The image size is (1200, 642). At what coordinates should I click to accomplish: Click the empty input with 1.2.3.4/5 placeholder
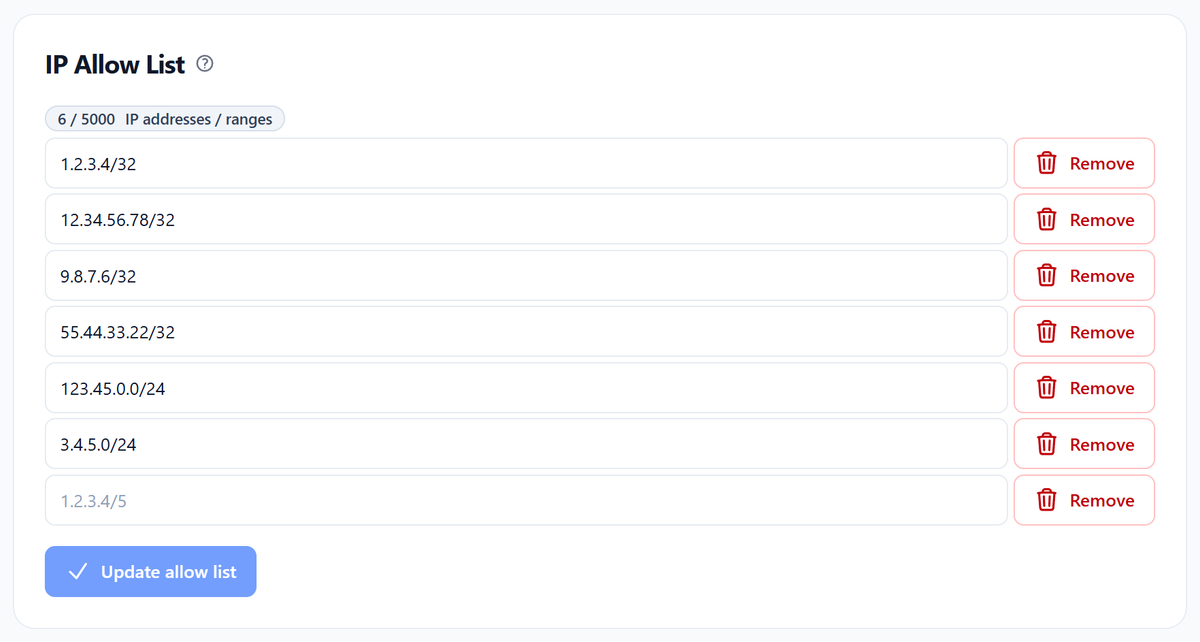(x=525, y=500)
